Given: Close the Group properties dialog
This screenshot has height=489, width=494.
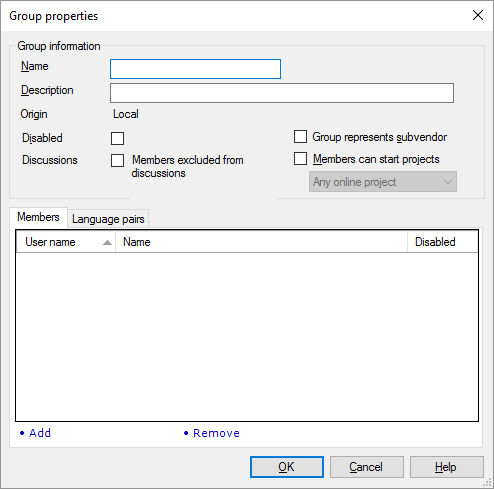Looking at the screenshot, I should tap(478, 15).
